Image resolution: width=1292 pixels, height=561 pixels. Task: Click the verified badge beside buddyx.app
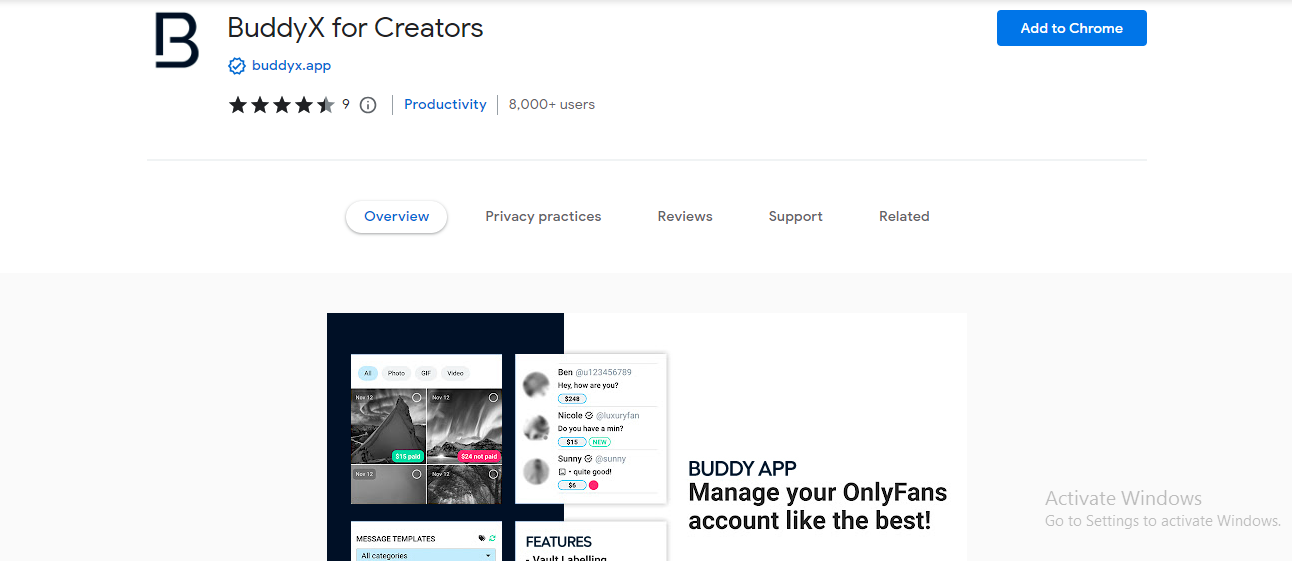(237, 66)
